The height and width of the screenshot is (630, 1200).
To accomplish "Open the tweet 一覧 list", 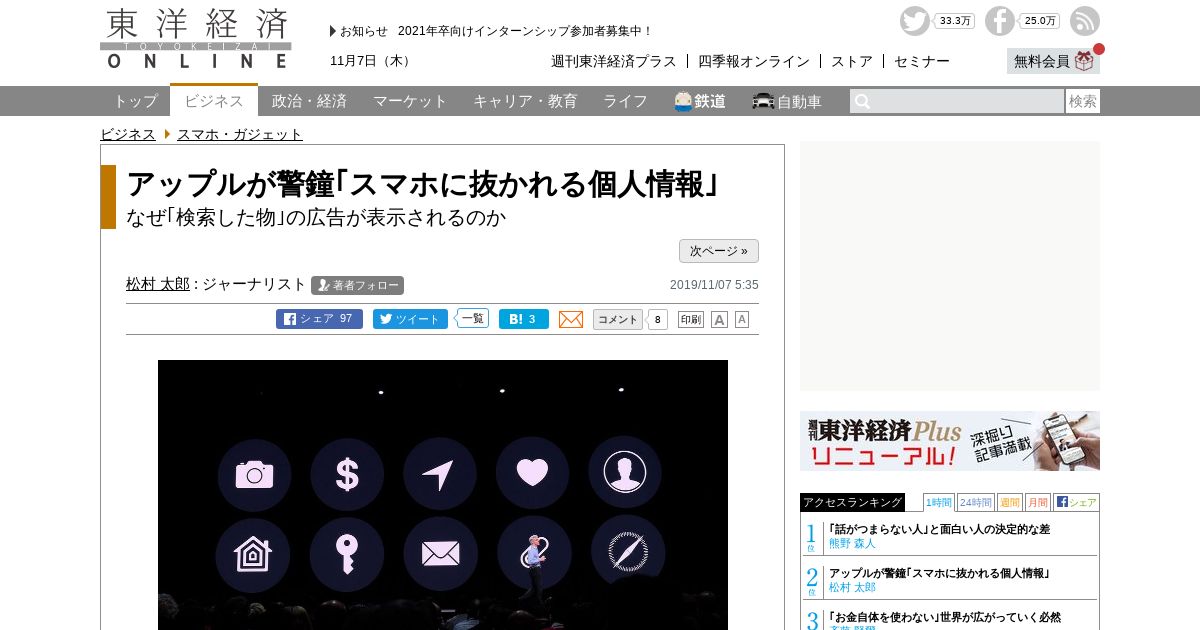I will point(472,318).
